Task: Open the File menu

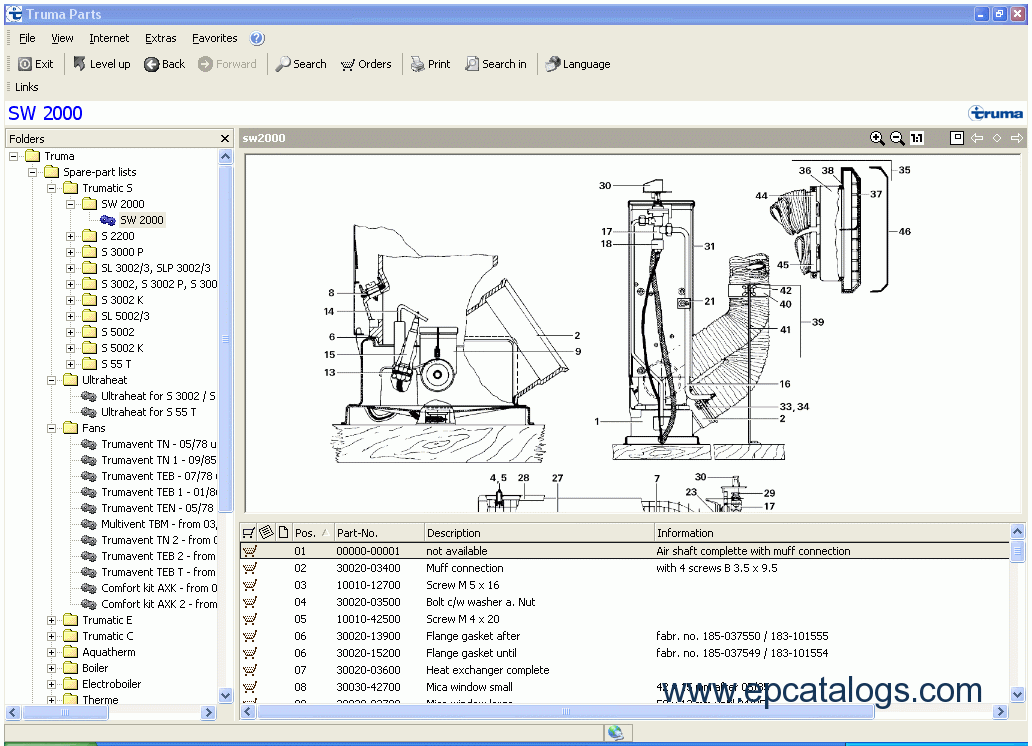Action: point(27,38)
